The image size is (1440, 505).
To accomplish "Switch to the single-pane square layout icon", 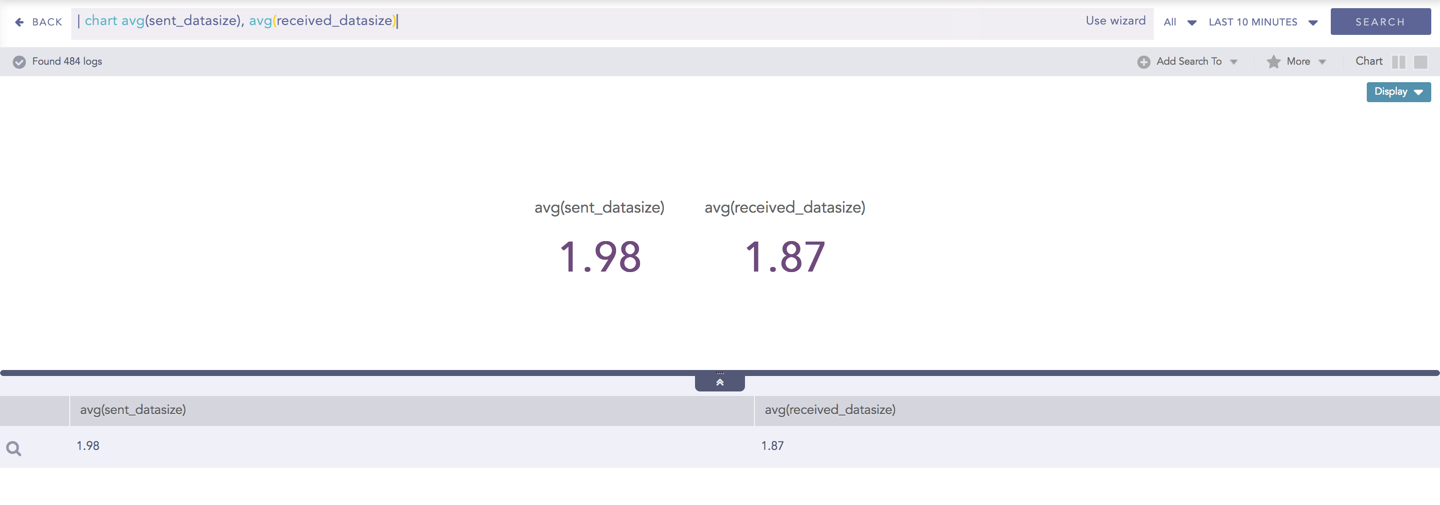I will point(1420,62).
